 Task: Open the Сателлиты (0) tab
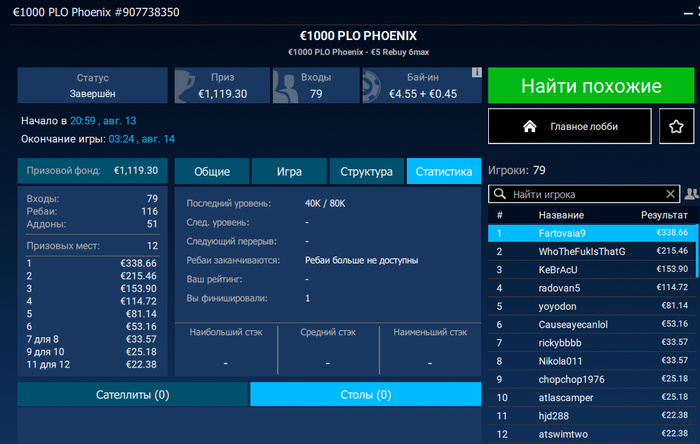pyautogui.click(x=133, y=394)
